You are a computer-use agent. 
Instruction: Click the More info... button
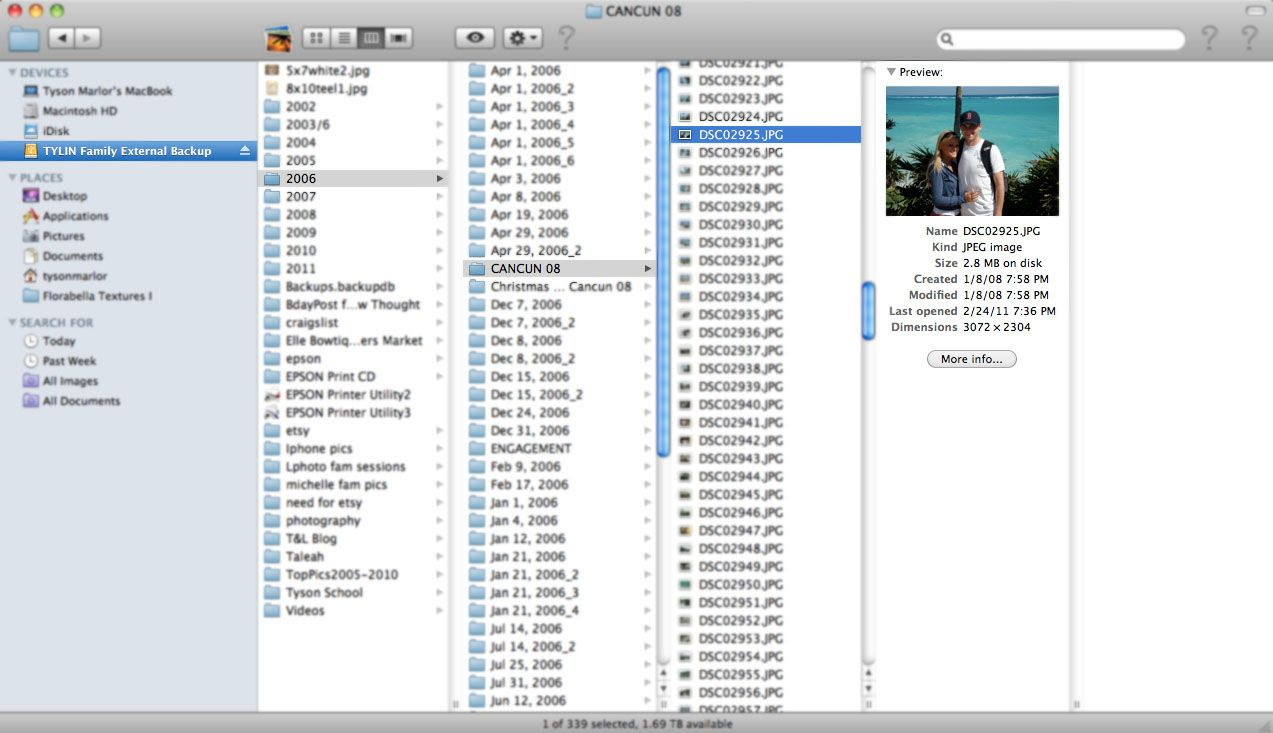(x=972, y=359)
